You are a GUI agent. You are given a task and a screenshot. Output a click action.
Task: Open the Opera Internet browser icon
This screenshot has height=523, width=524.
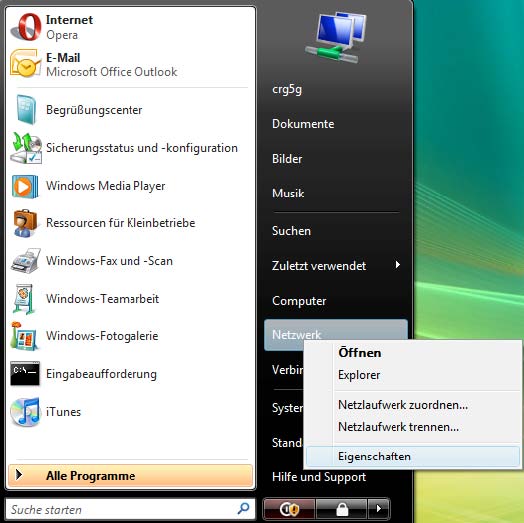(26, 27)
